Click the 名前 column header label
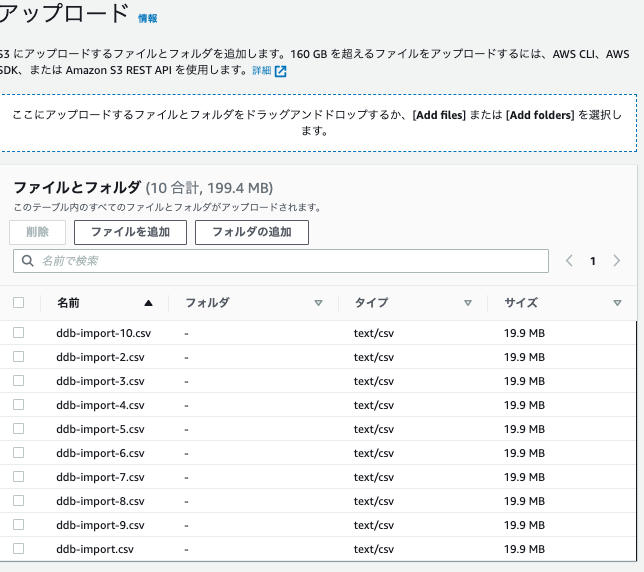This screenshot has width=644, height=572. [x=68, y=303]
